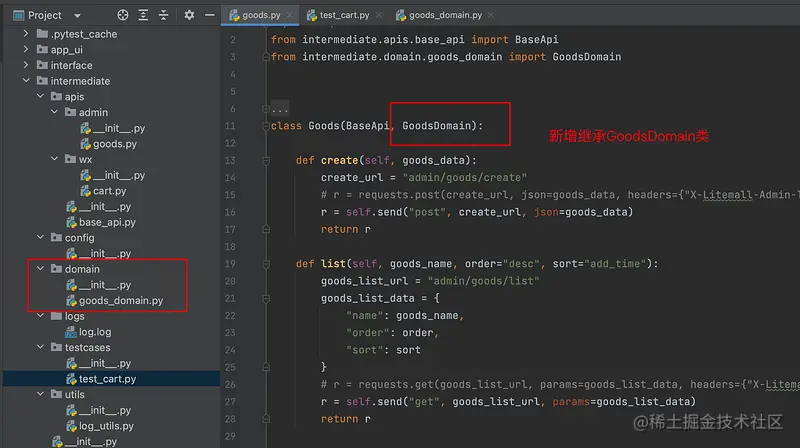The image size is (800, 448).
Task: Expand the interface folder
Action: [x=26, y=65]
